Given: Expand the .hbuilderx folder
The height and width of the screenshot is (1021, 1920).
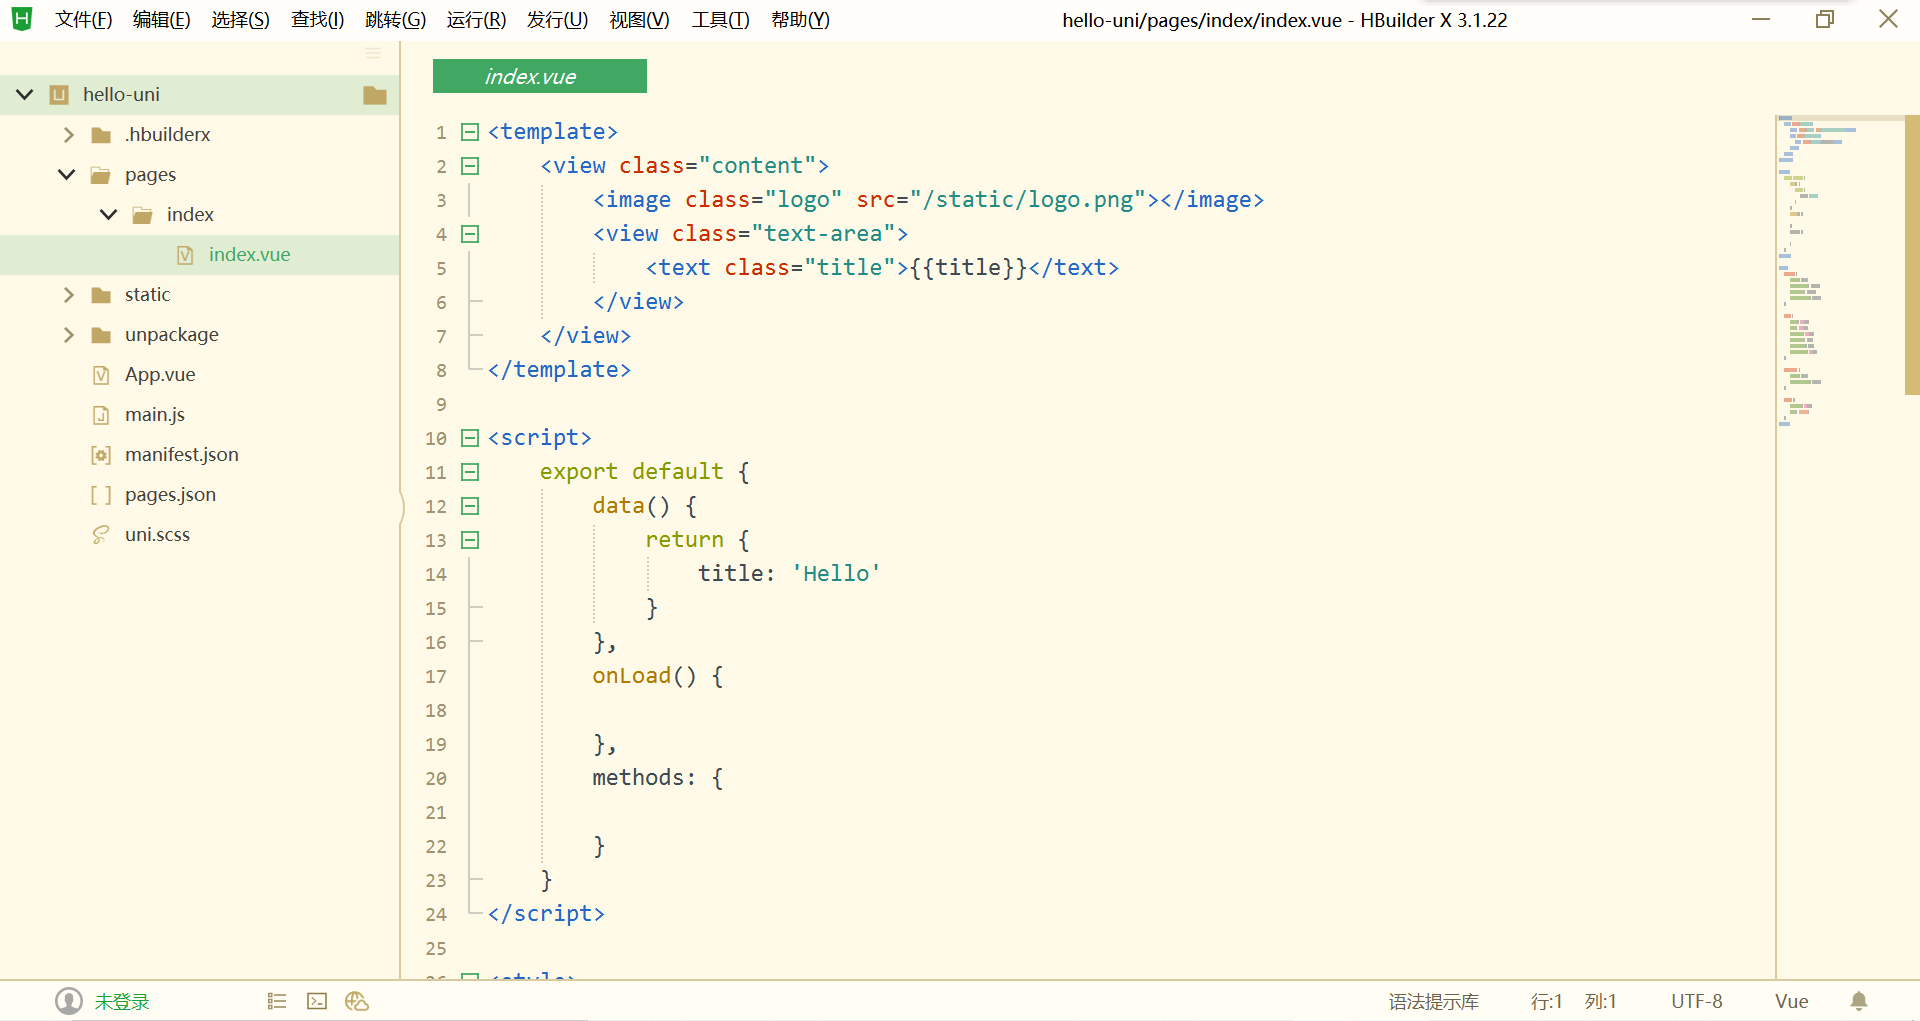Looking at the screenshot, I should click(x=68, y=135).
